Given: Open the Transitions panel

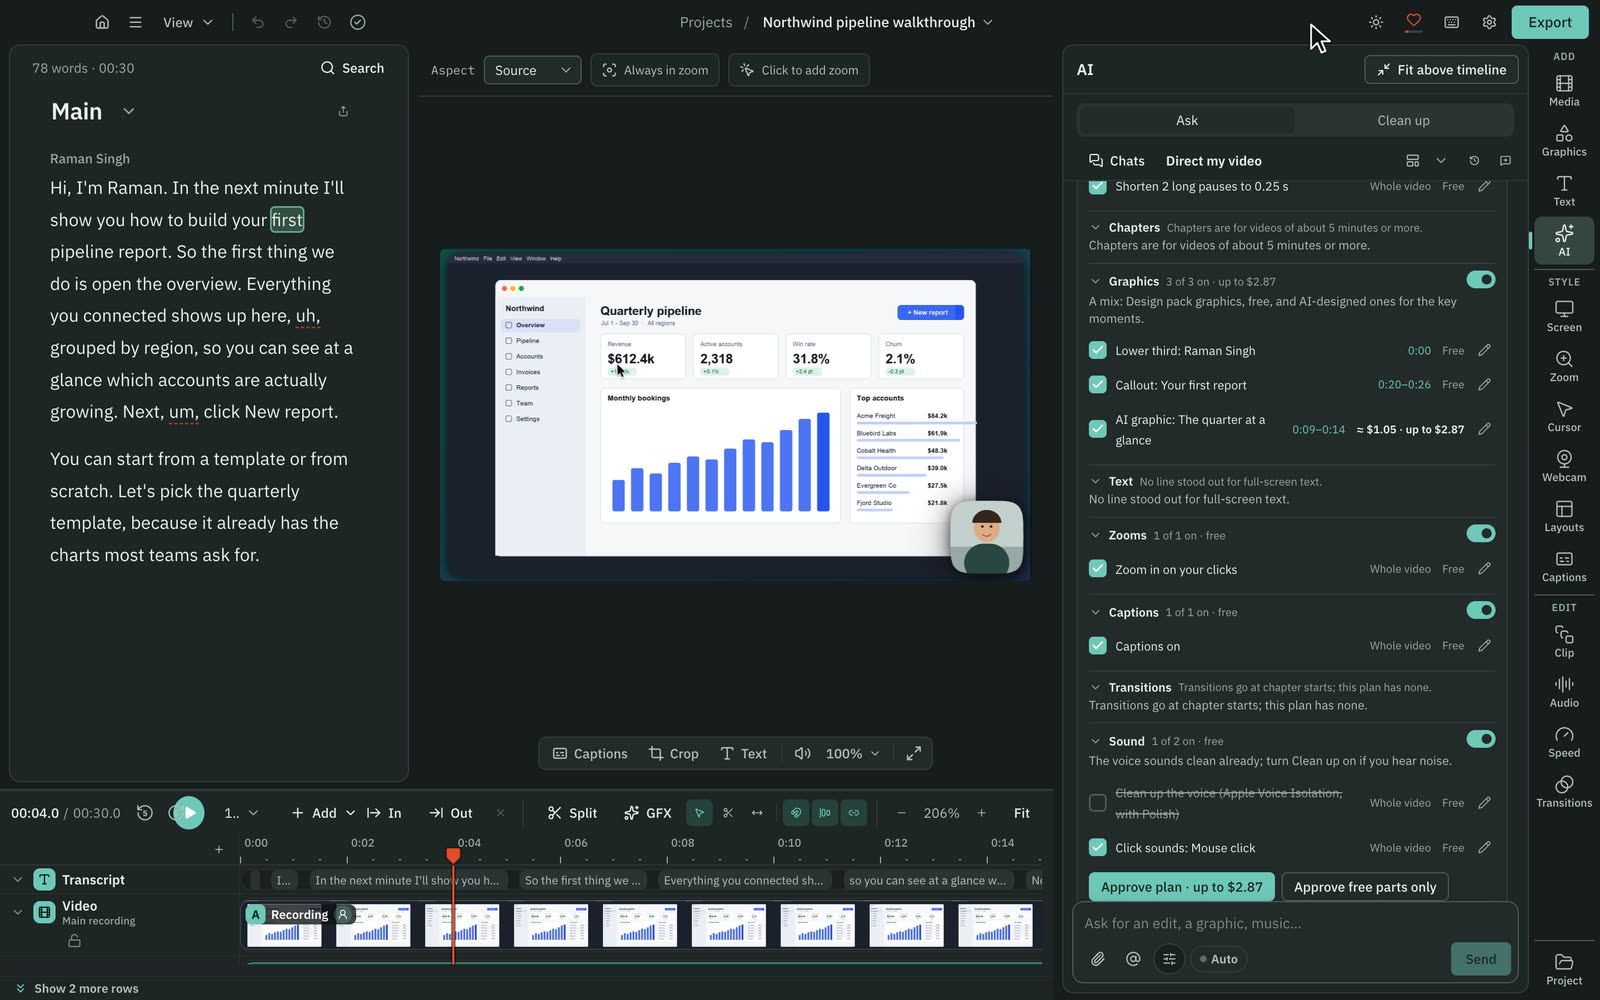Looking at the screenshot, I should point(1564,792).
